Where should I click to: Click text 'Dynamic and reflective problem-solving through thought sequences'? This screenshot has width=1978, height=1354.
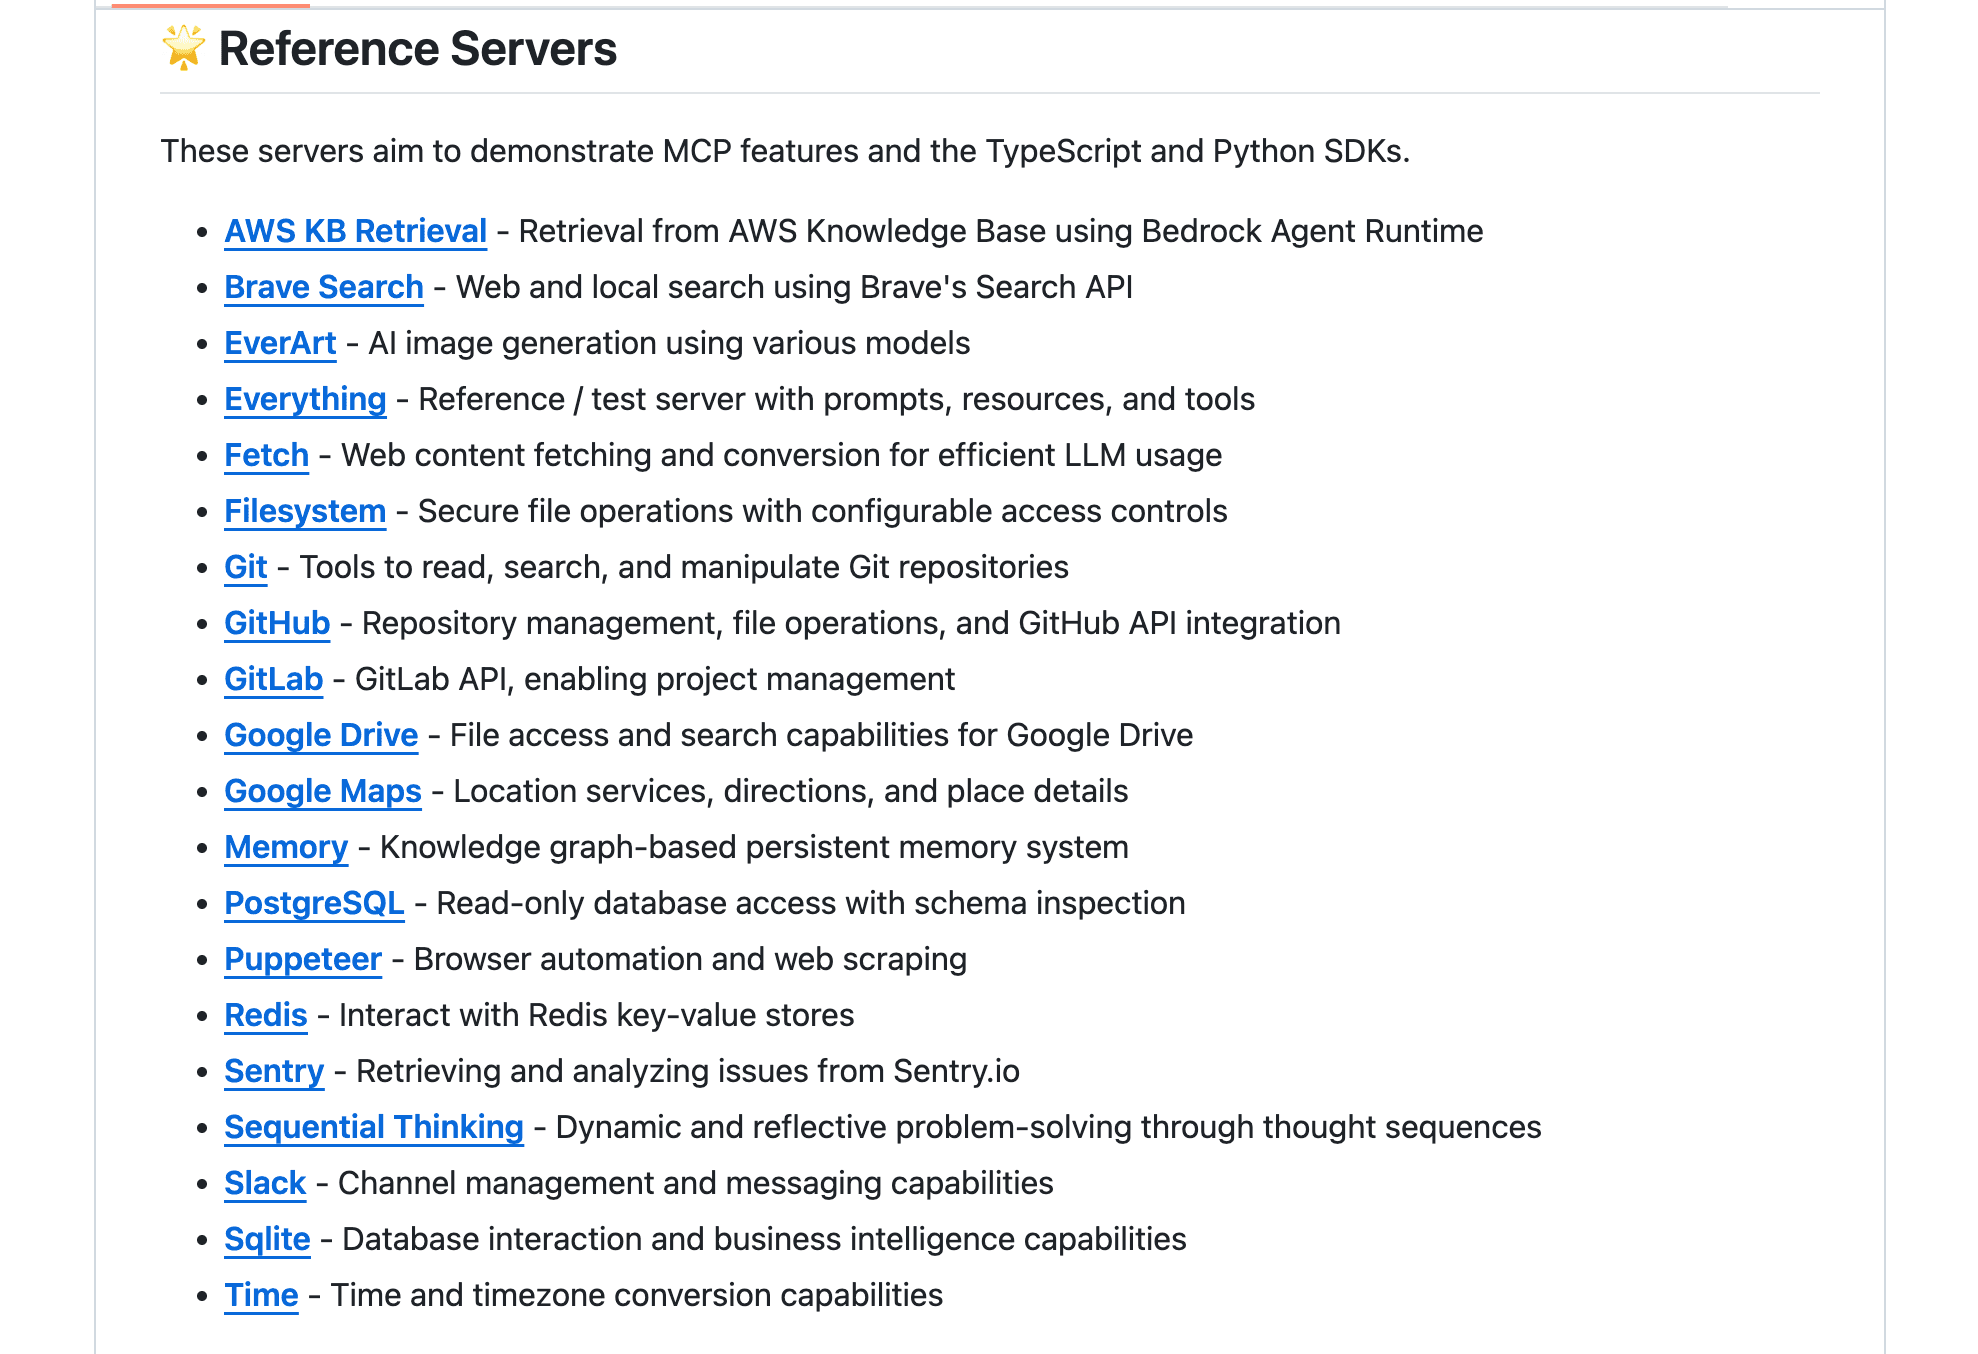click(1048, 1127)
